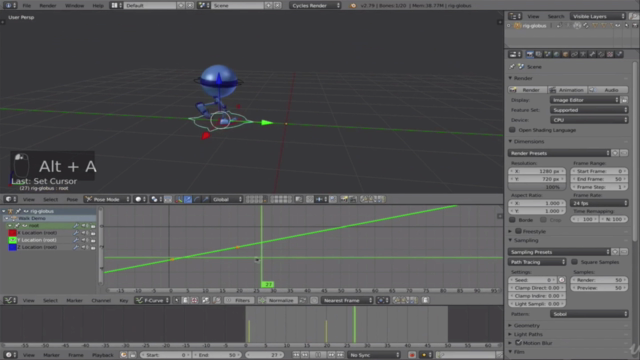Lock the Z Location (root) channel

point(93,247)
